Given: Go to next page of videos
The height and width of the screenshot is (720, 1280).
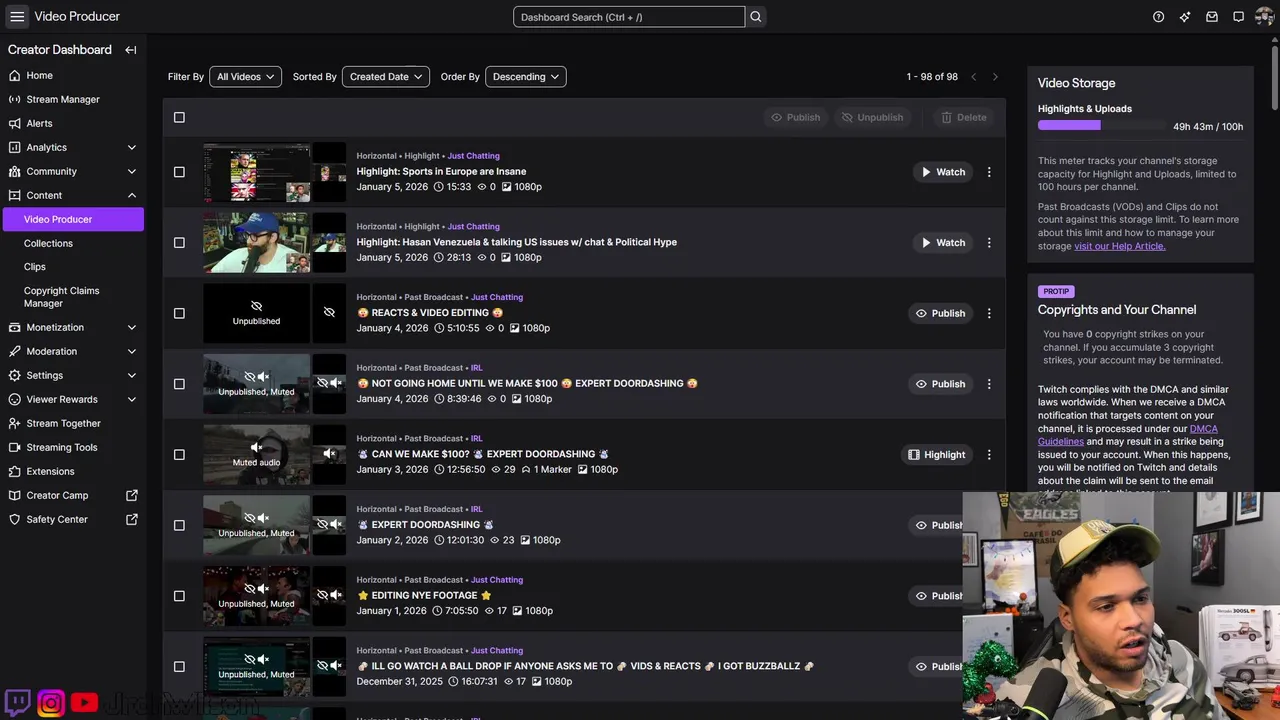Looking at the screenshot, I should pyautogui.click(x=995, y=77).
